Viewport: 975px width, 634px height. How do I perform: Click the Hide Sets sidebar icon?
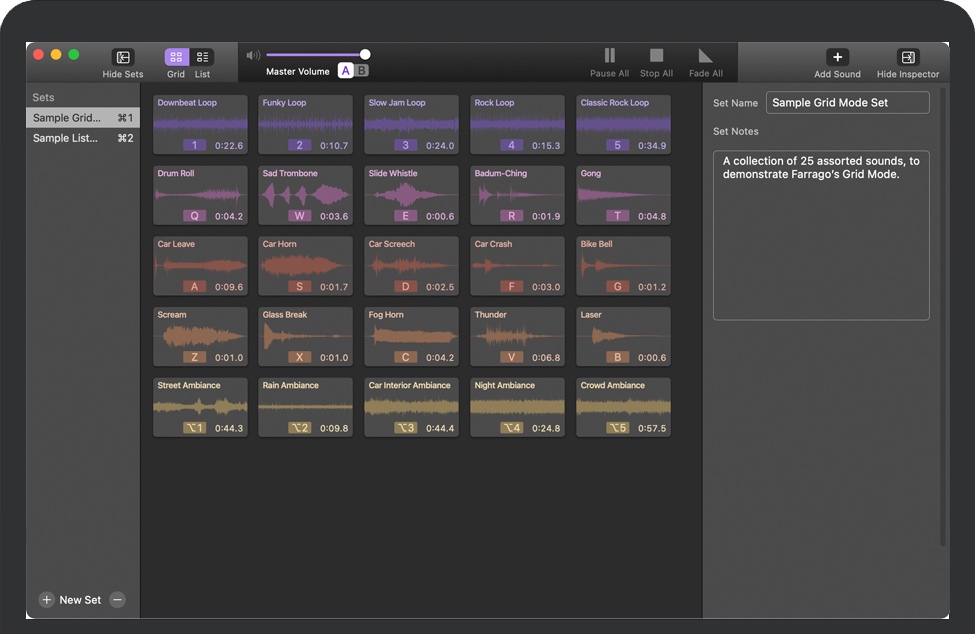coord(123,58)
